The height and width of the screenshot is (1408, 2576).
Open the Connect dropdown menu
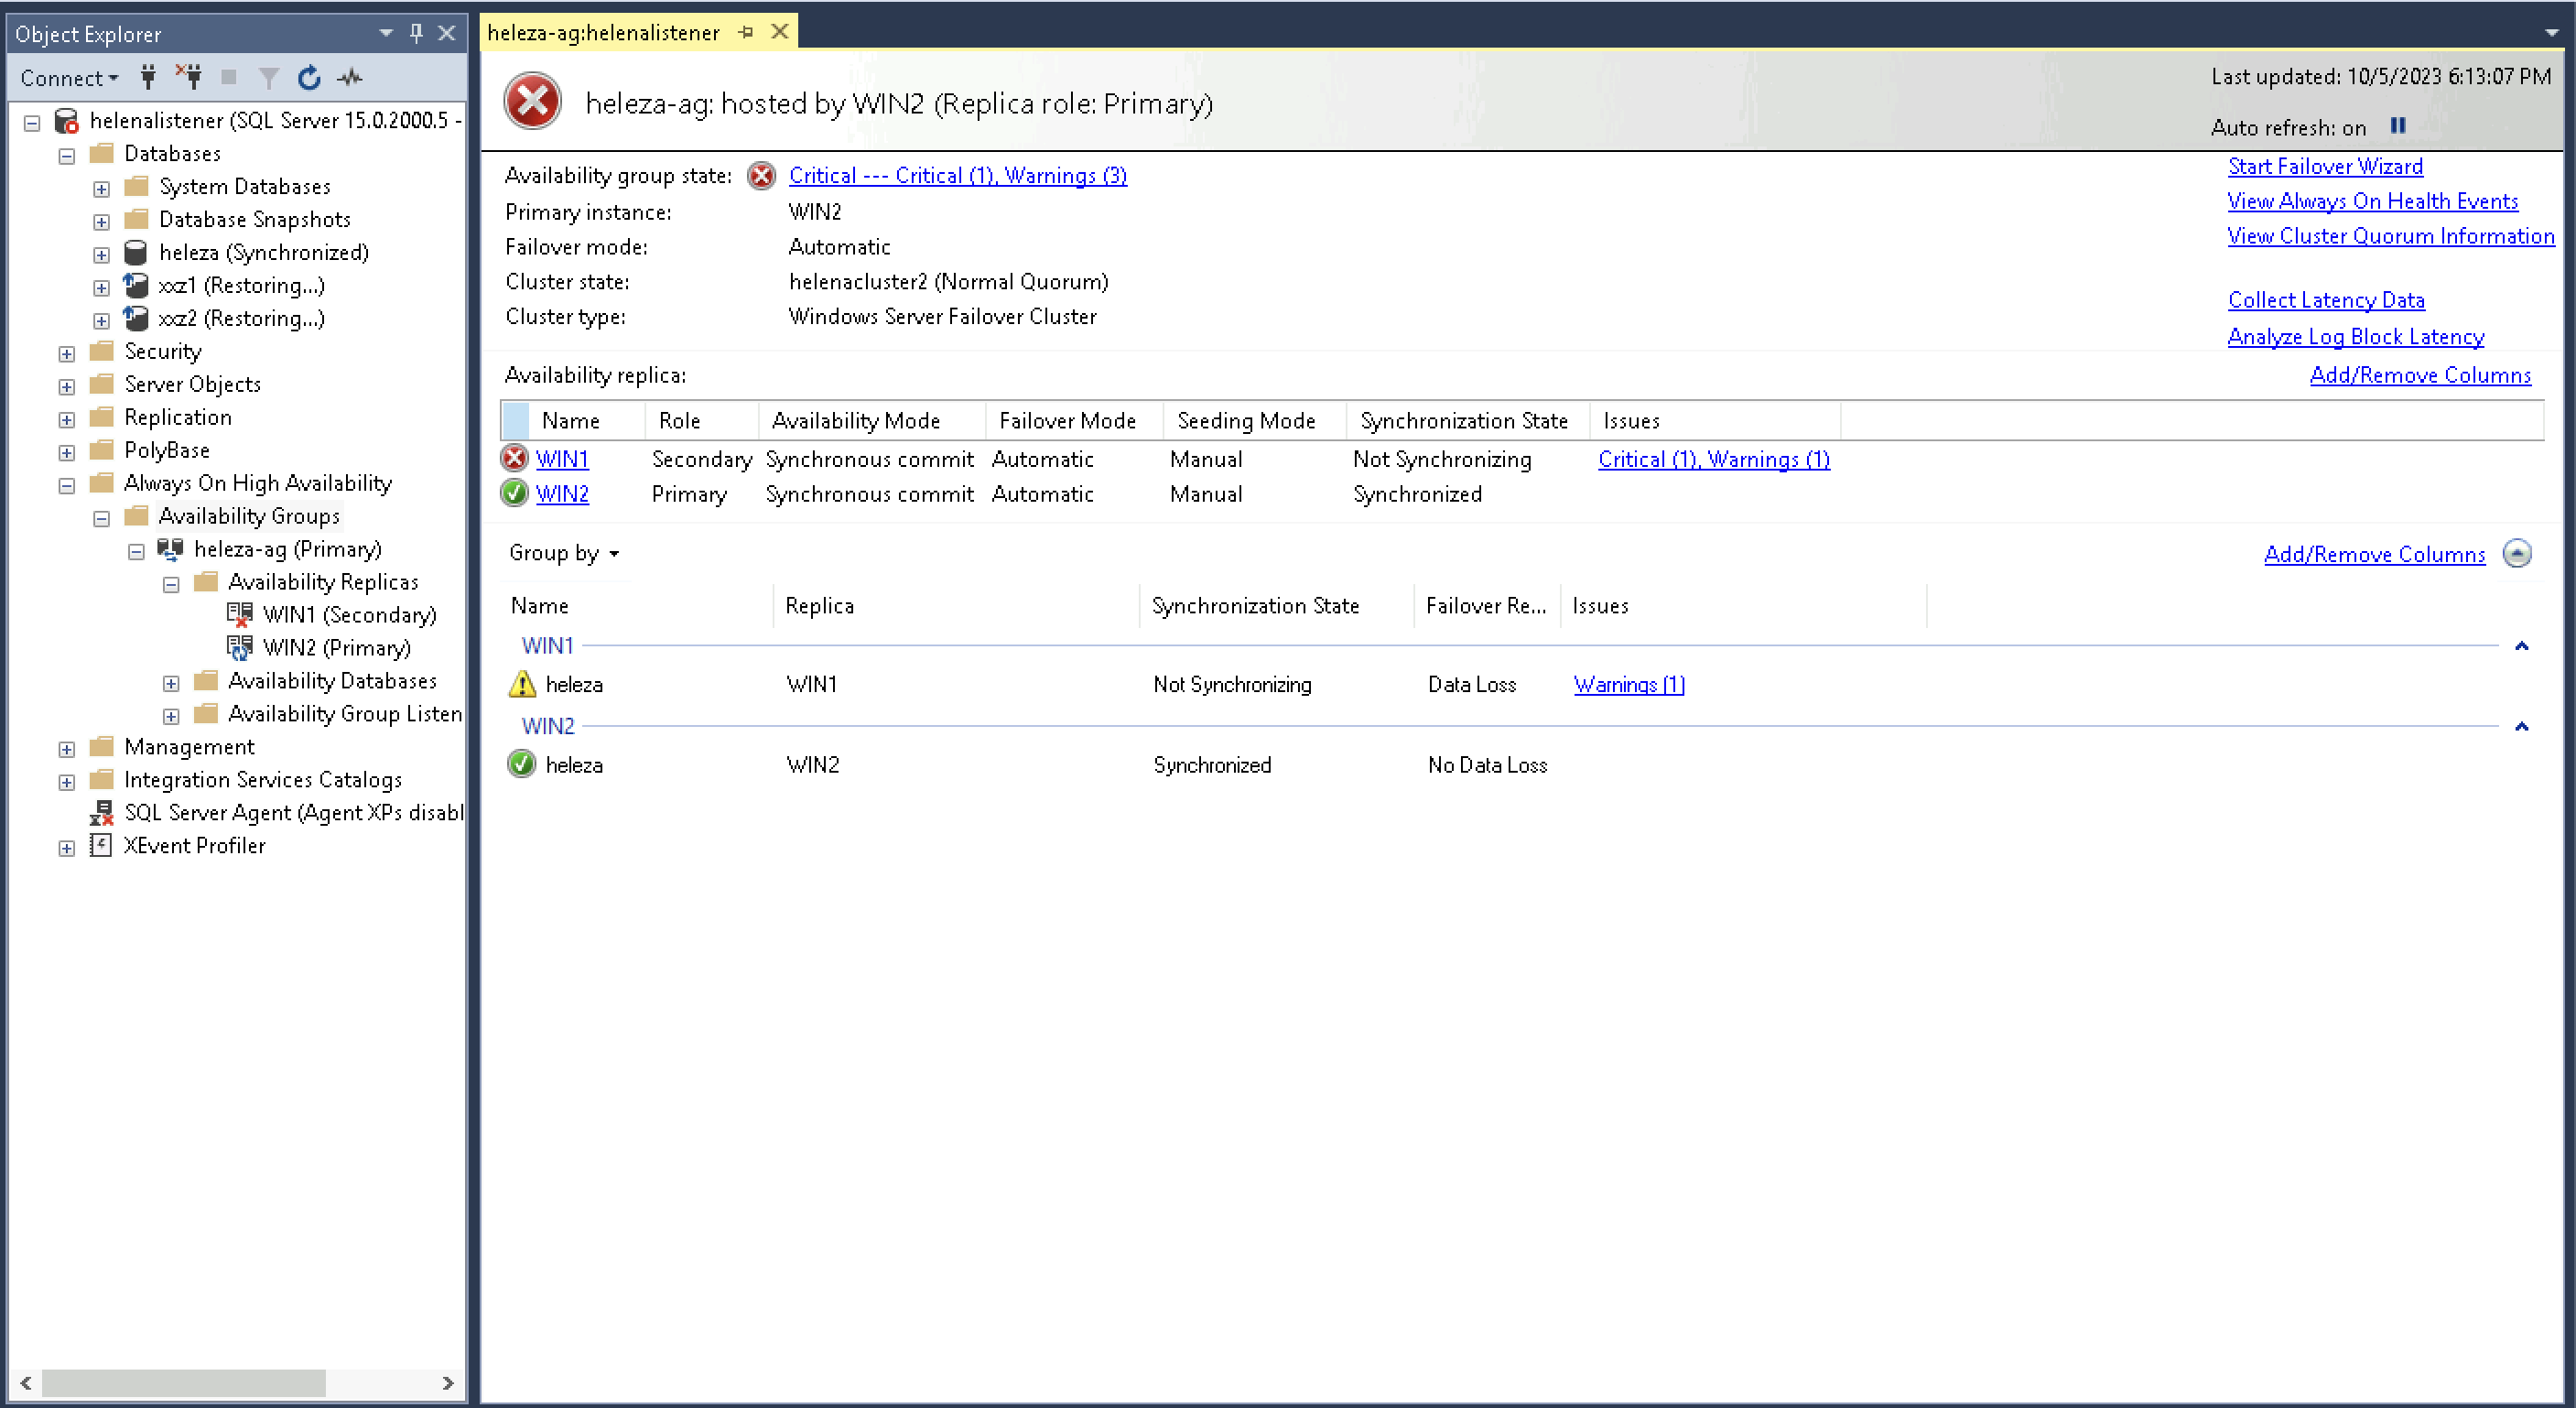[69, 78]
